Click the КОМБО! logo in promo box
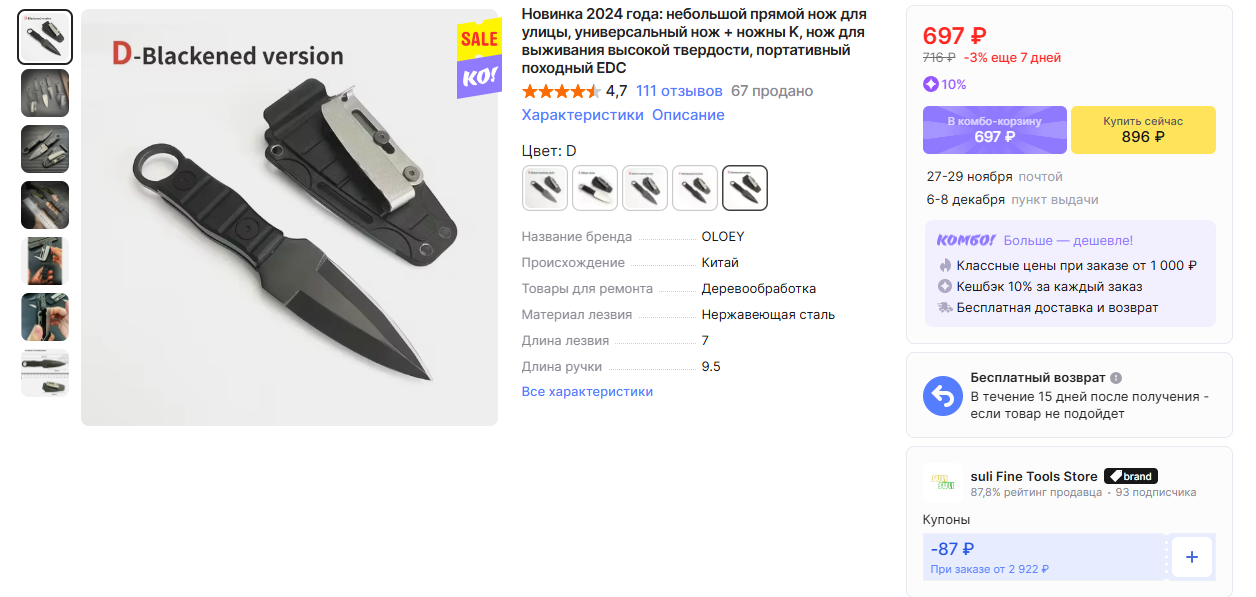The width and height of the screenshot is (1256, 597). coord(965,241)
